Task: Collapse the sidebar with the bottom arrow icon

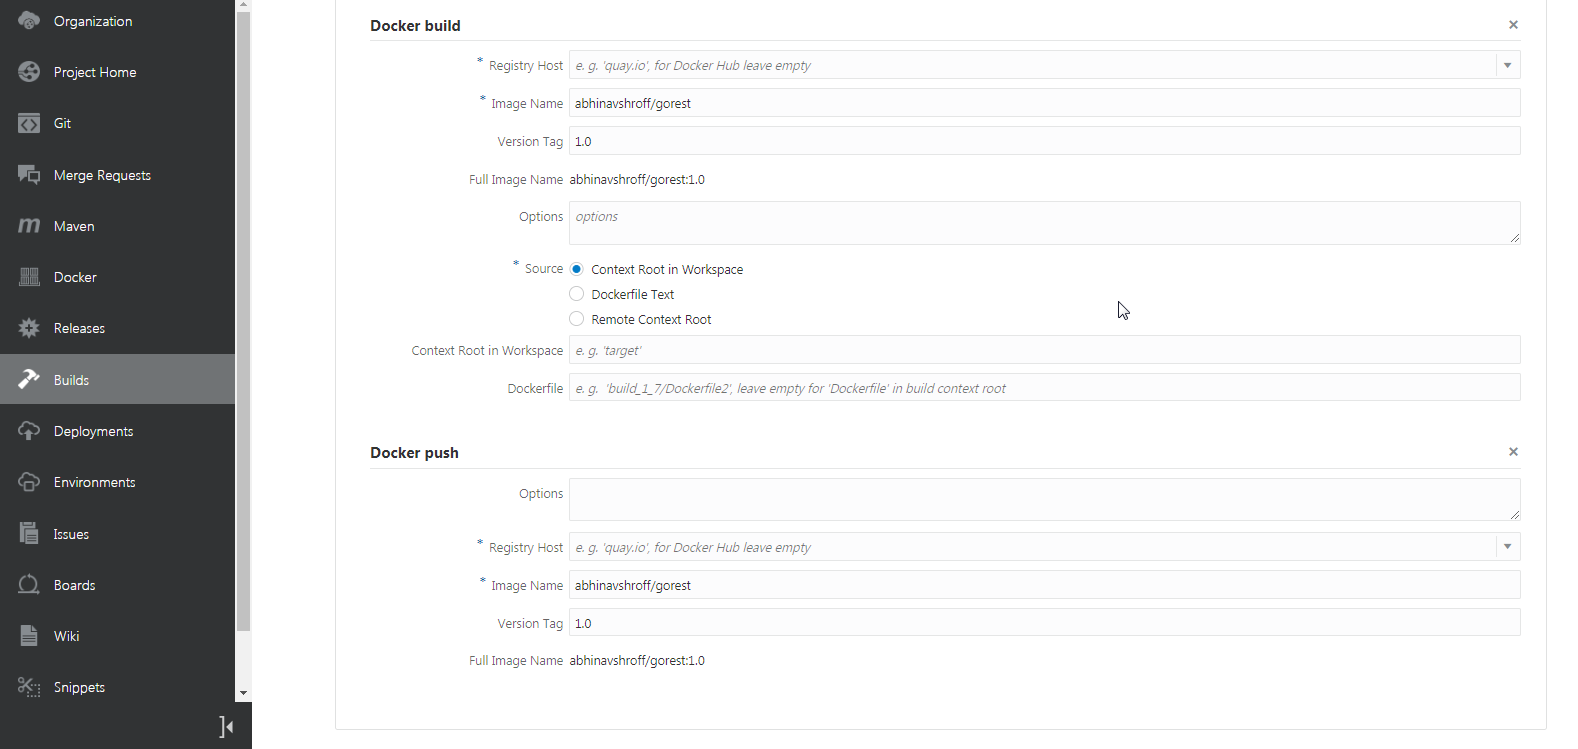Action: click(227, 727)
